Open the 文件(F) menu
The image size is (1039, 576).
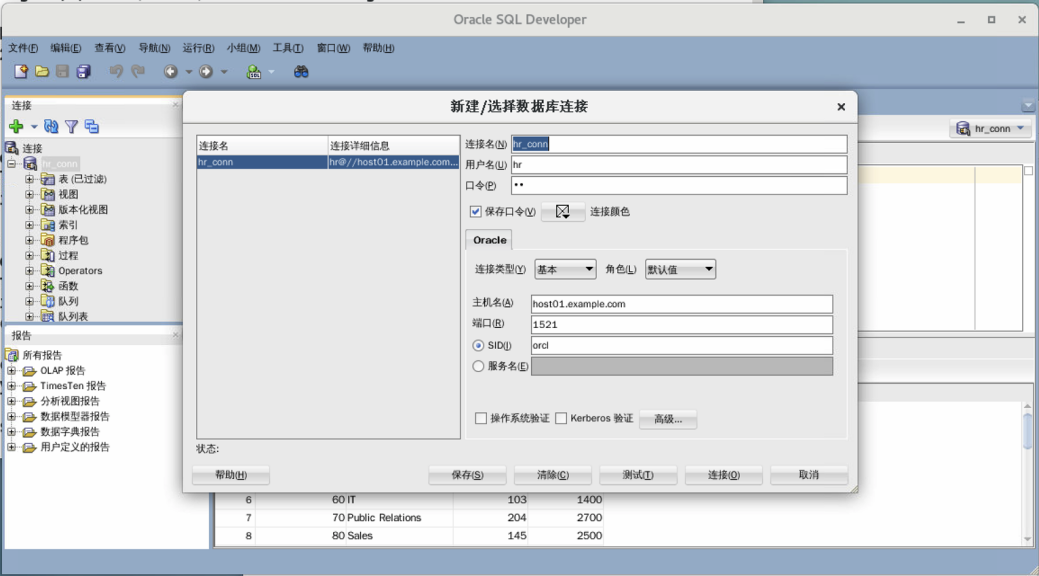coord(23,48)
